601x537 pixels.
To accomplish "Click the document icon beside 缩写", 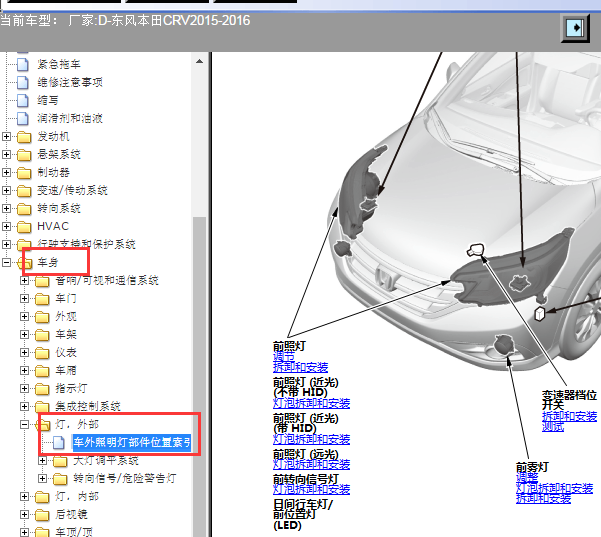I will click(23, 100).
